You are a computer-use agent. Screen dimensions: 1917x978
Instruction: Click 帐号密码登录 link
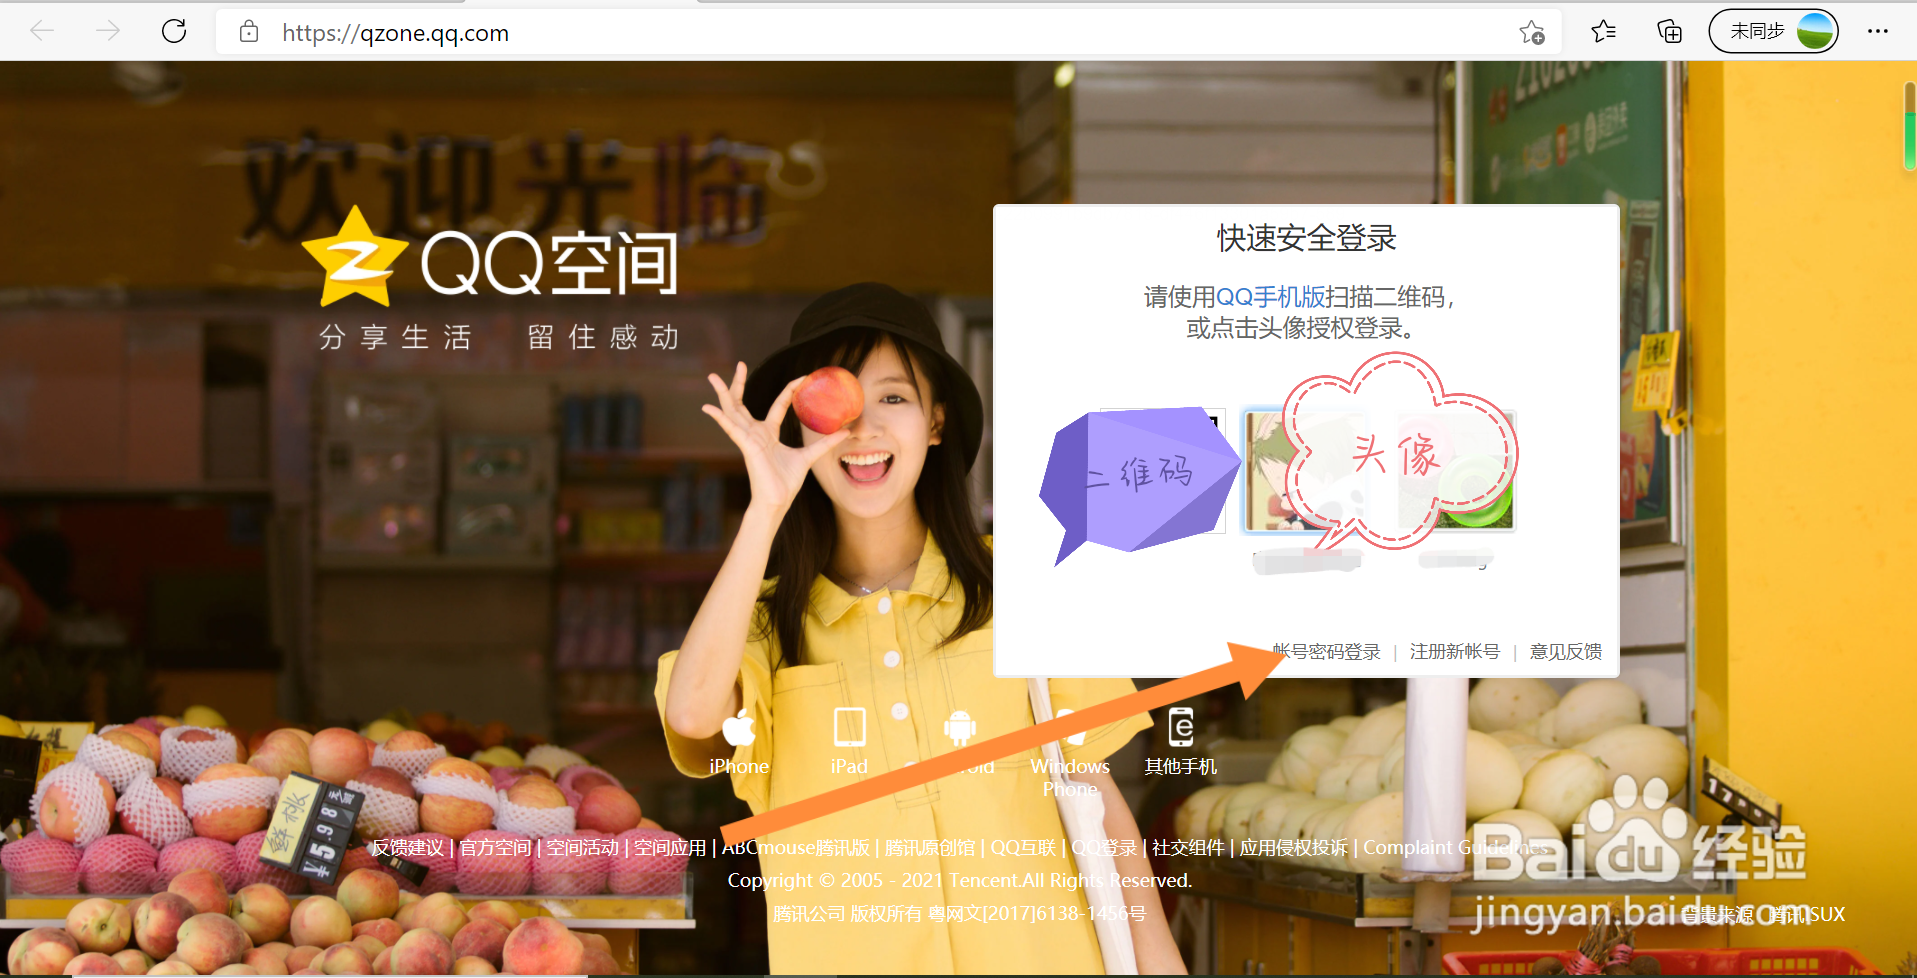(x=1326, y=652)
